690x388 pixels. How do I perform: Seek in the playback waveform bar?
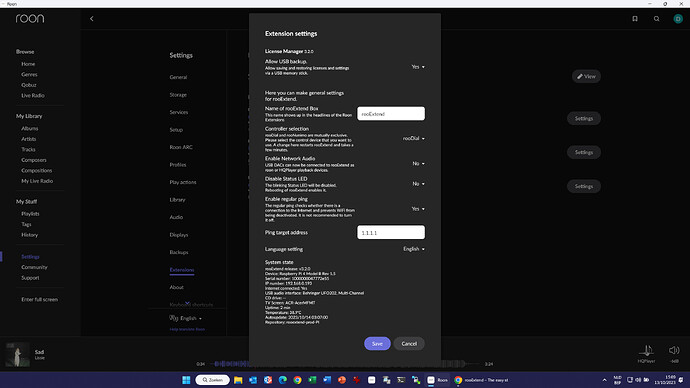click(x=344, y=364)
